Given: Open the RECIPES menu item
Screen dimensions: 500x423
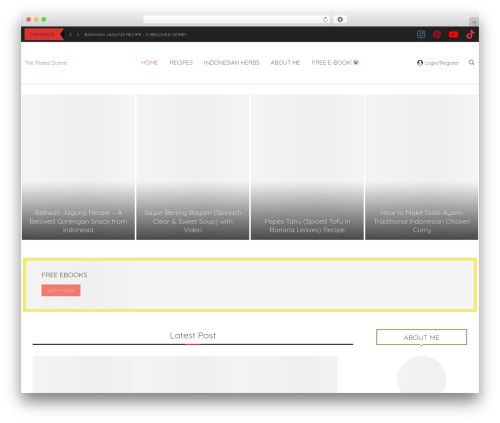Looking at the screenshot, I should 181,63.
